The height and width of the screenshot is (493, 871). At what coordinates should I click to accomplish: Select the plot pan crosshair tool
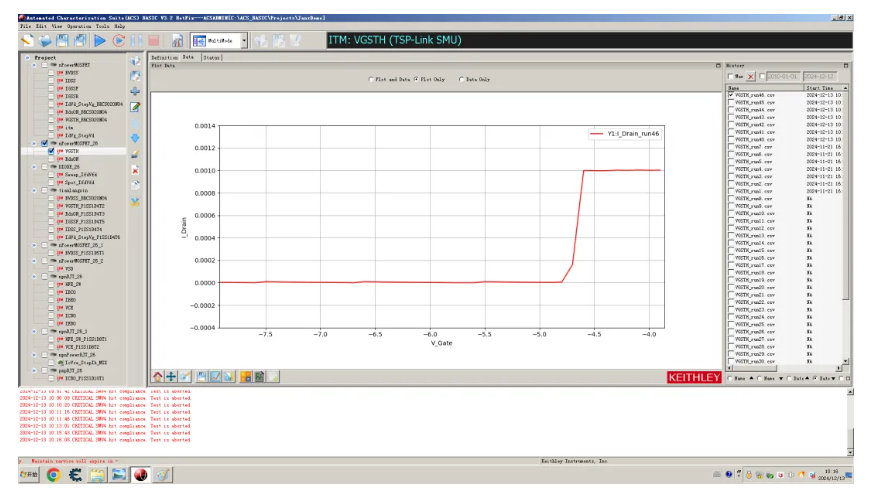click(171, 376)
